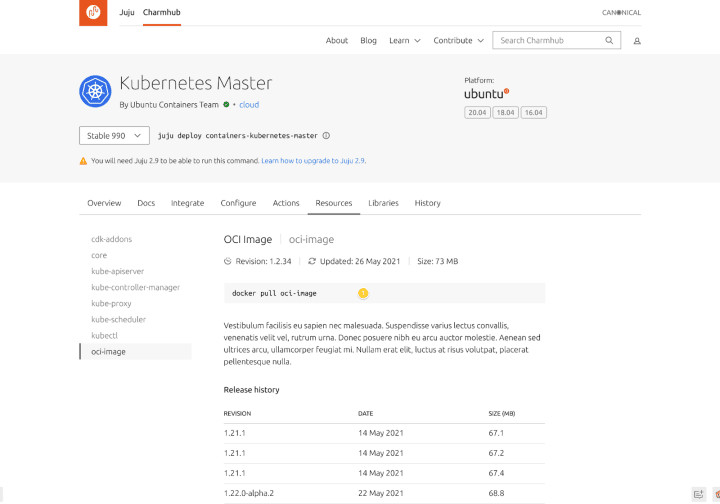Viewport: 720px width, 504px height.
Task: Click the DATE column header
Action: [366, 414]
